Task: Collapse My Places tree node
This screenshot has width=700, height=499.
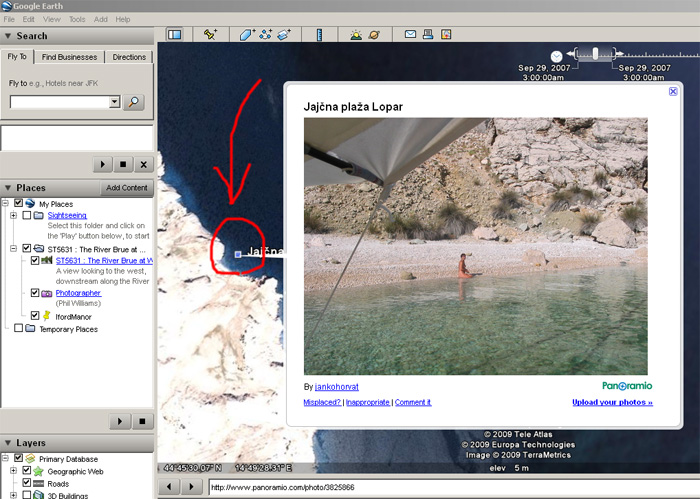Action: point(5,203)
